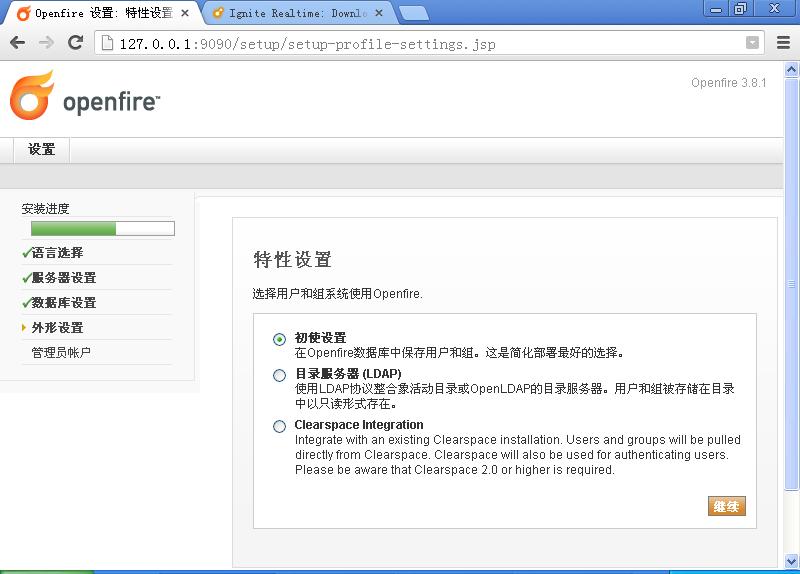The height and width of the screenshot is (574, 800).
Task: Click the Clearspace Integration bold label
Action: click(359, 425)
